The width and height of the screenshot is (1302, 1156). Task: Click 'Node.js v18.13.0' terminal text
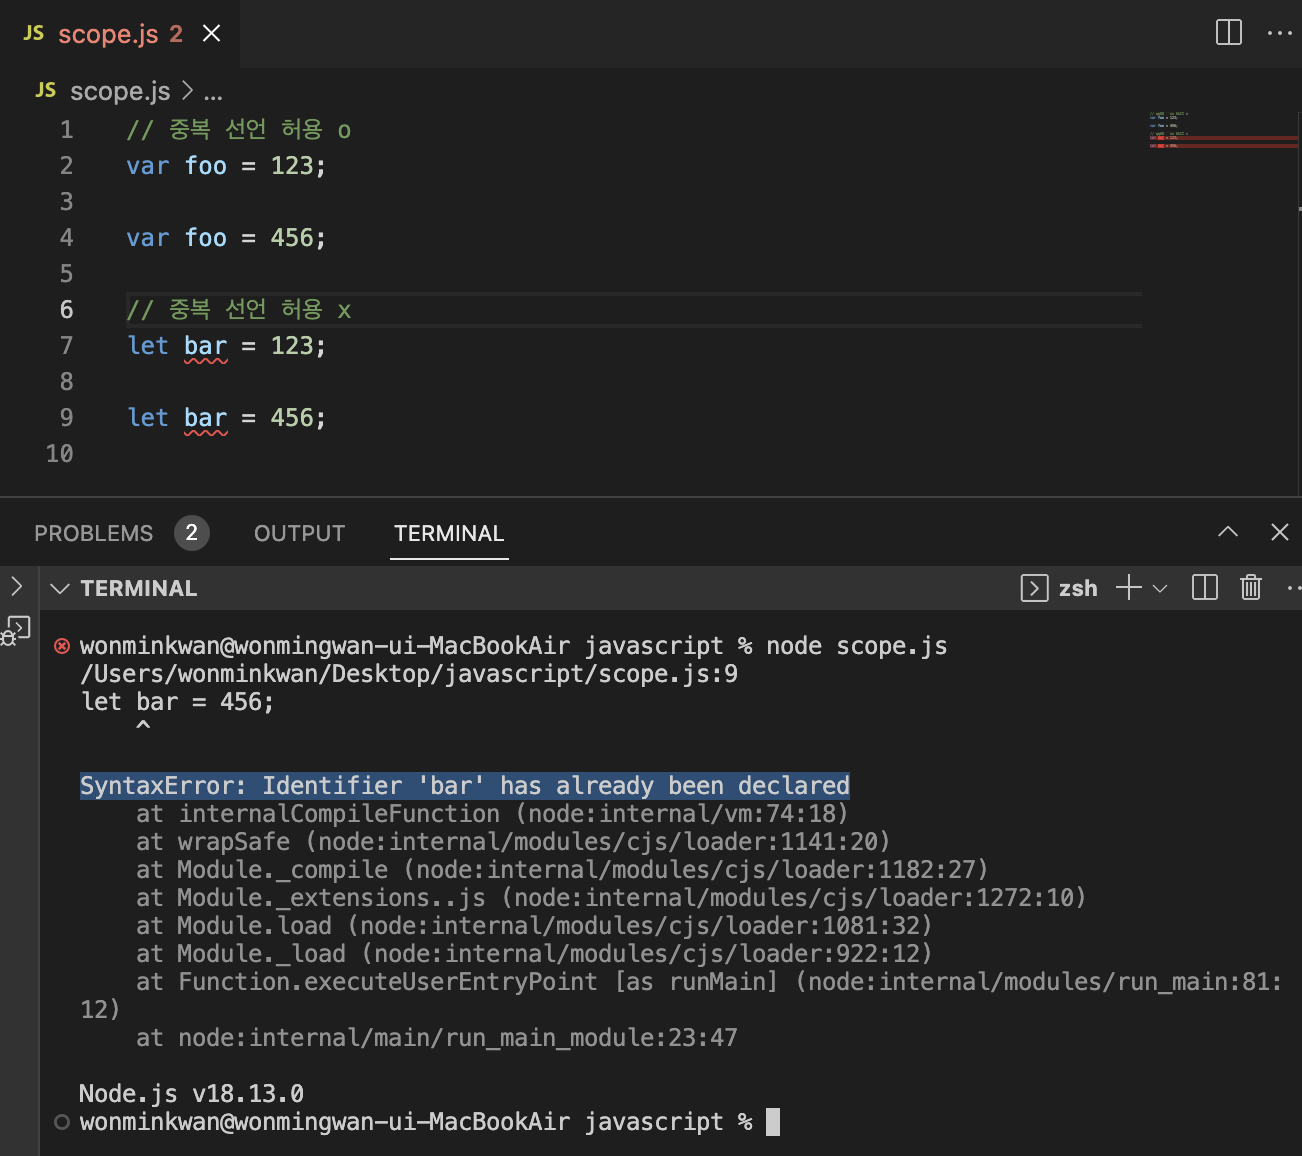pos(191,1094)
